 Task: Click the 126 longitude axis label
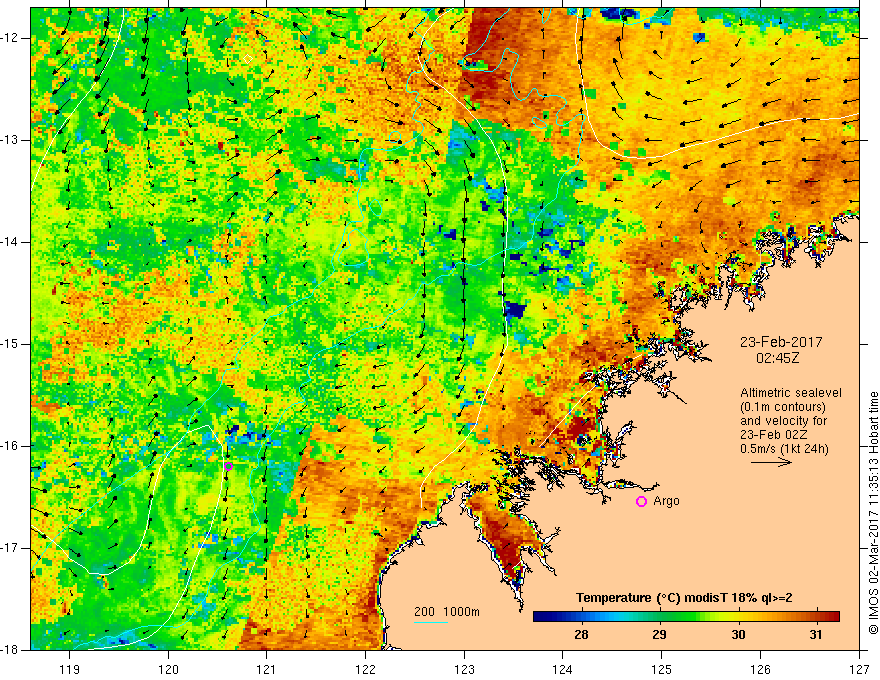[x=760, y=669]
